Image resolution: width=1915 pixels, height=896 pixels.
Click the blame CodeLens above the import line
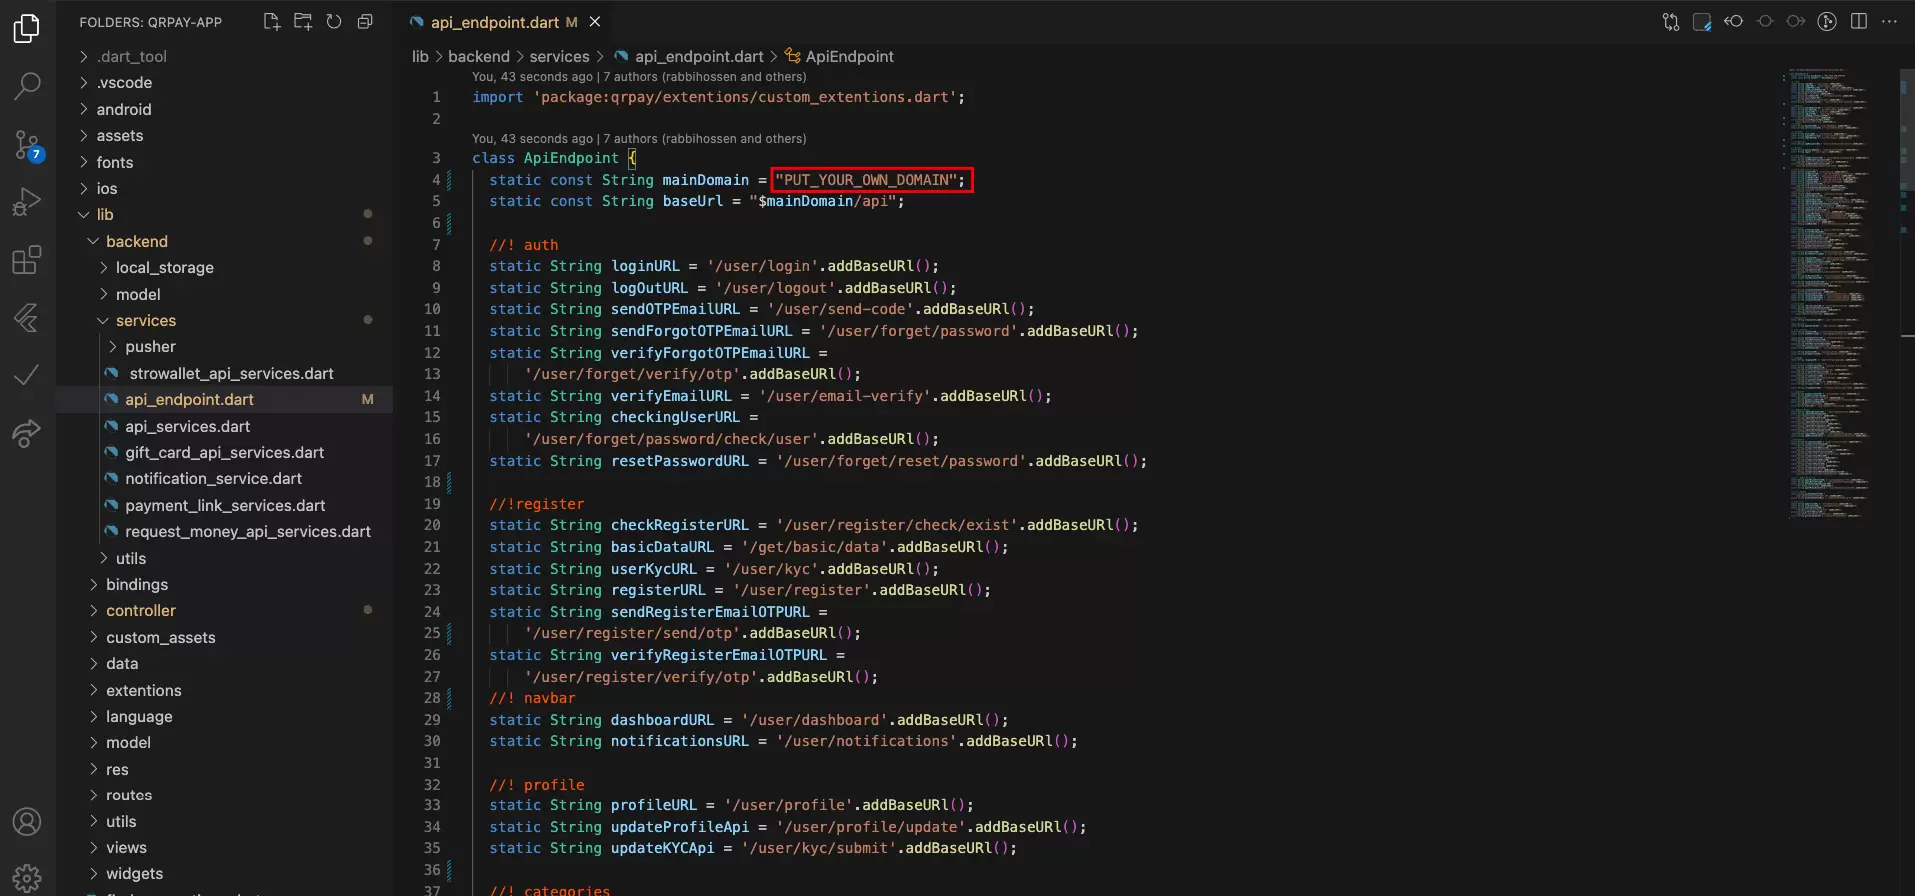click(x=639, y=77)
